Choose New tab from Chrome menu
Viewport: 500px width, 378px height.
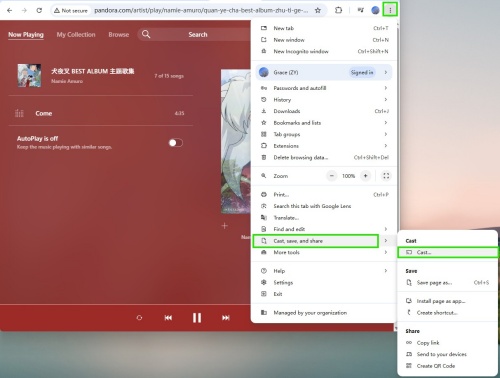pyautogui.click(x=324, y=28)
